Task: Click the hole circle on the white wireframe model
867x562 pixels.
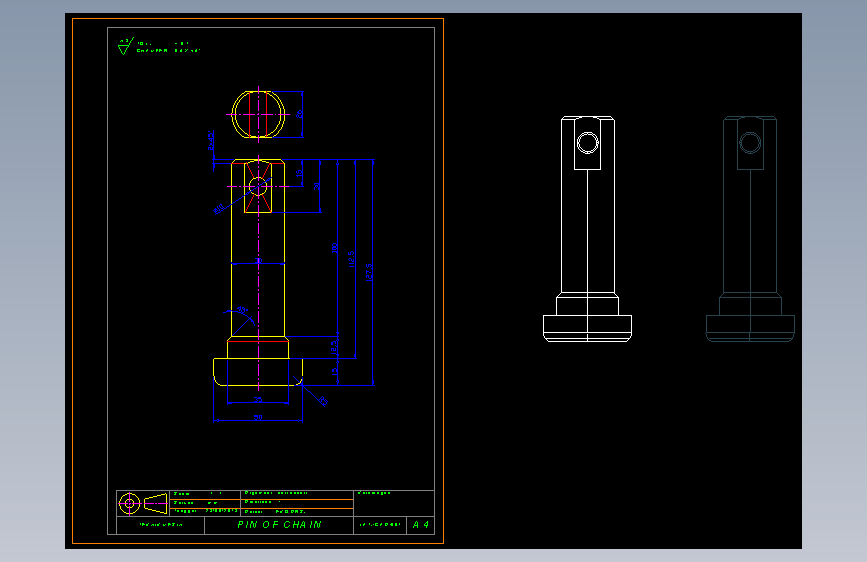Action: (x=587, y=143)
